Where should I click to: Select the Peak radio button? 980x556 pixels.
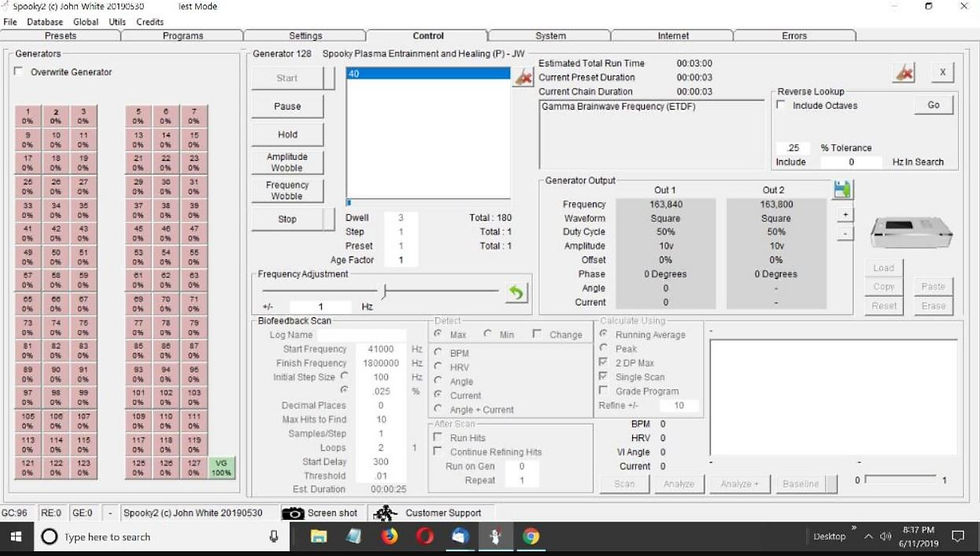point(603,348)
